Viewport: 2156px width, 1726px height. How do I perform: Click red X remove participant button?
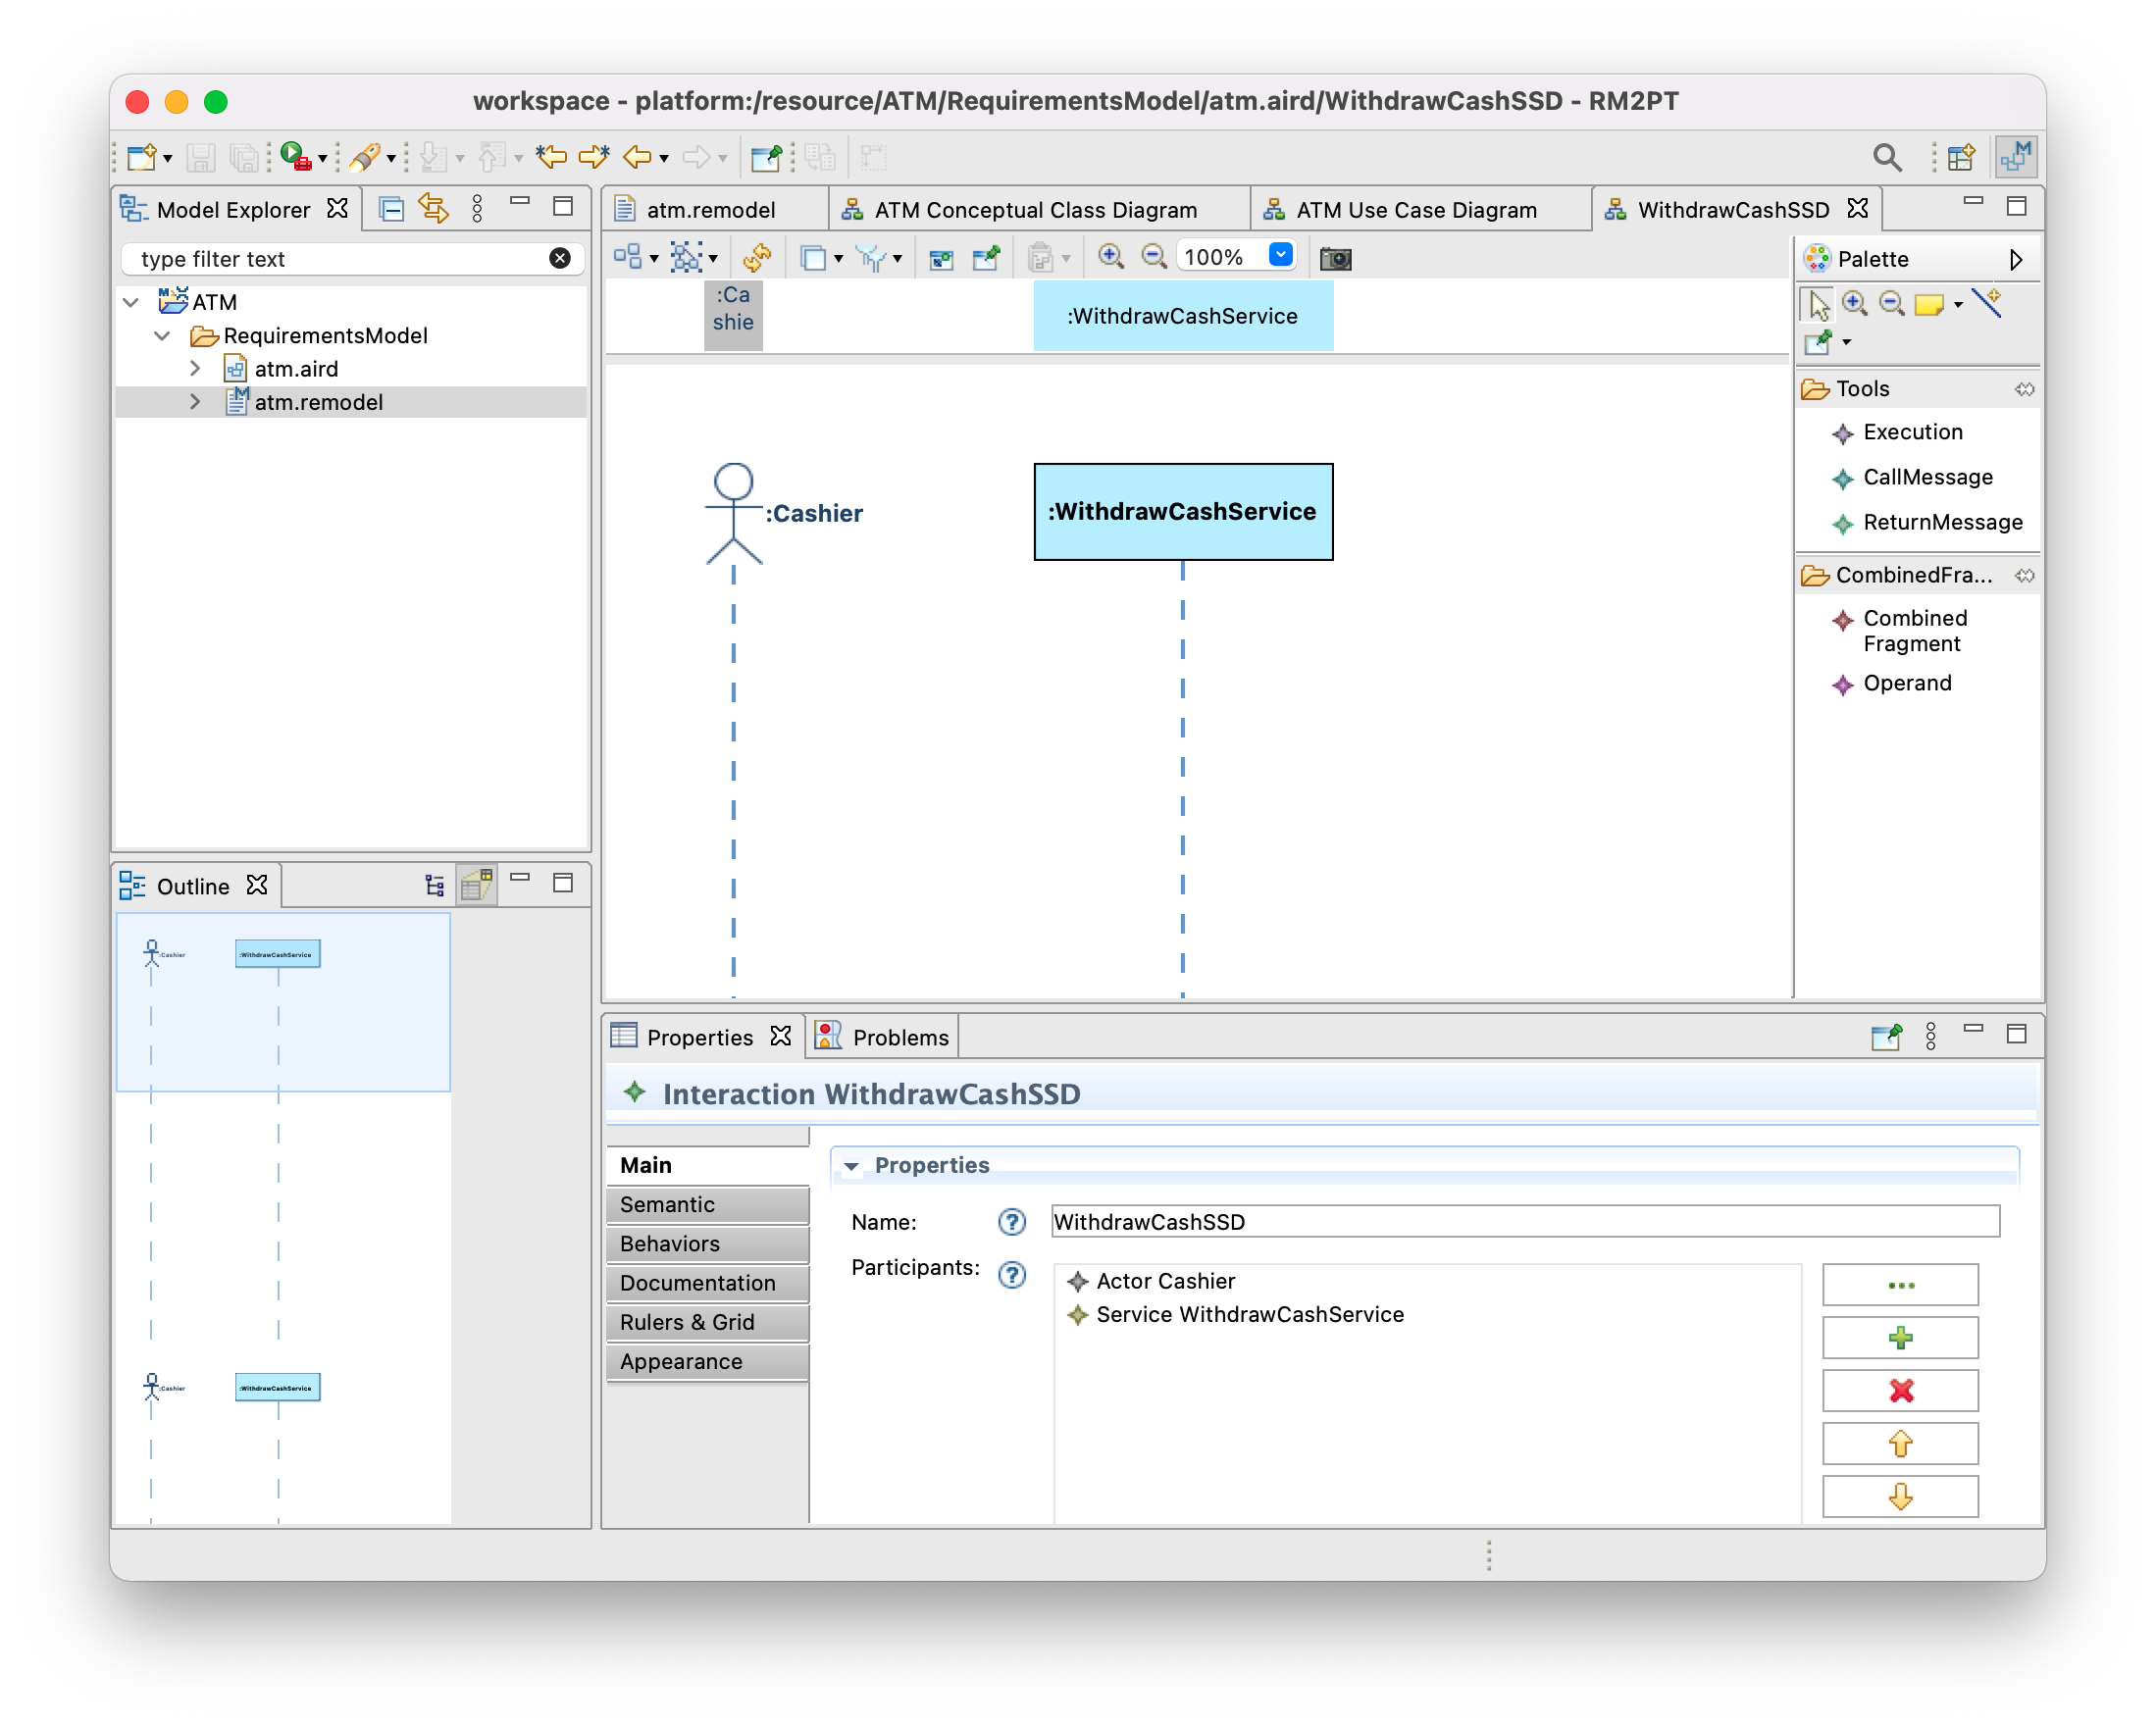1899,1391
